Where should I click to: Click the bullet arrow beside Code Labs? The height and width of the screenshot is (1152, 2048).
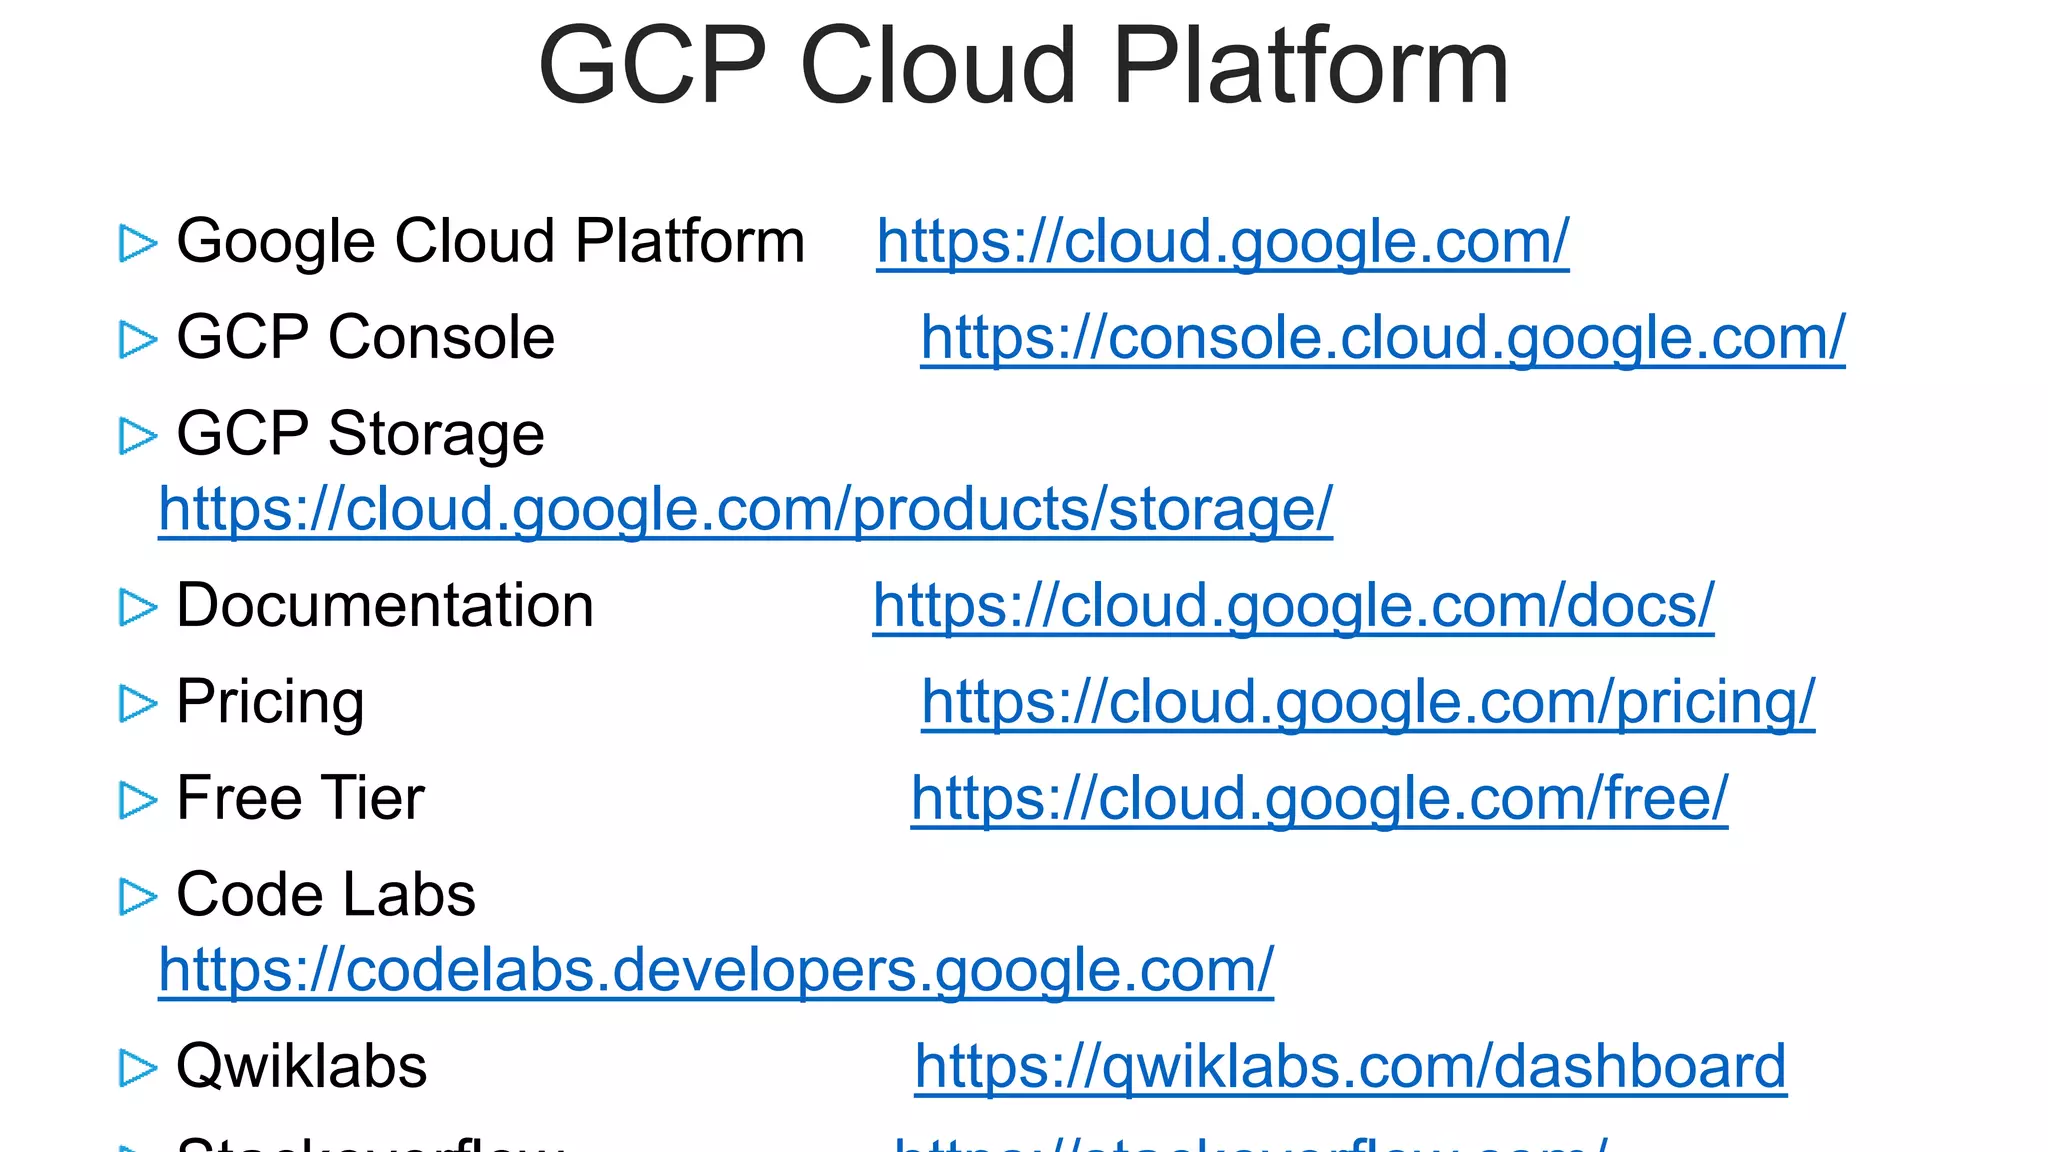[x=138, y=897]
